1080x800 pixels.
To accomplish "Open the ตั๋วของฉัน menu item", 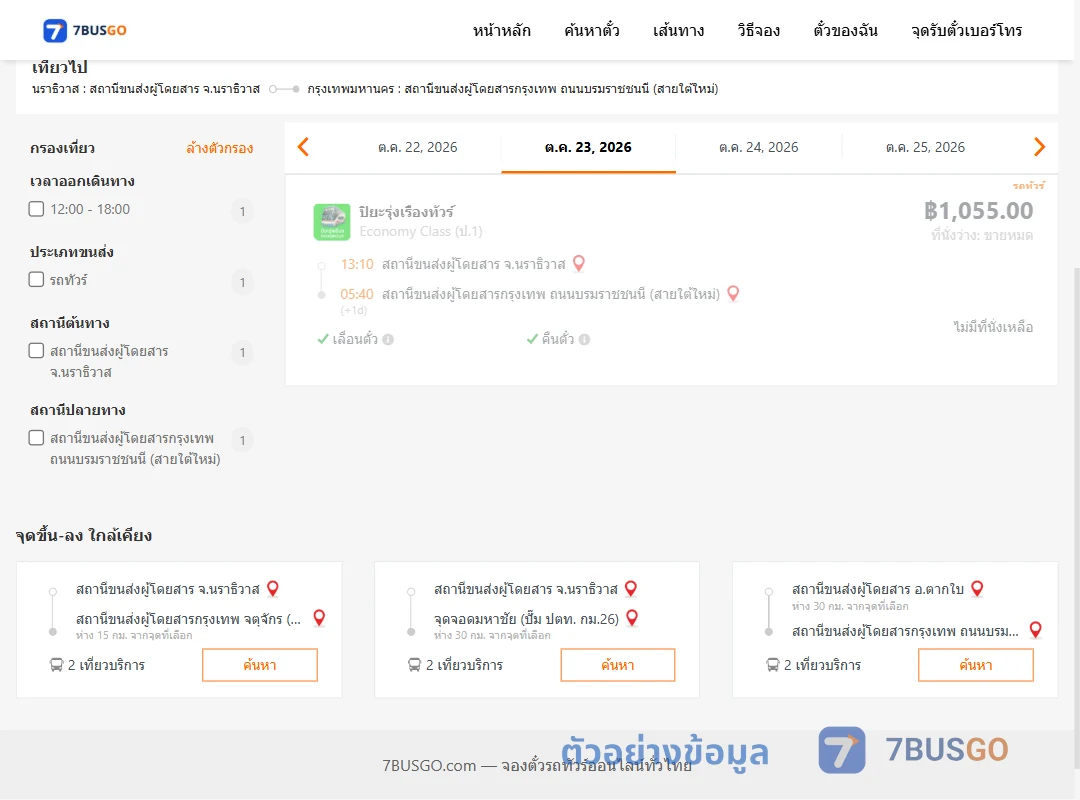I will coord(845,30).
